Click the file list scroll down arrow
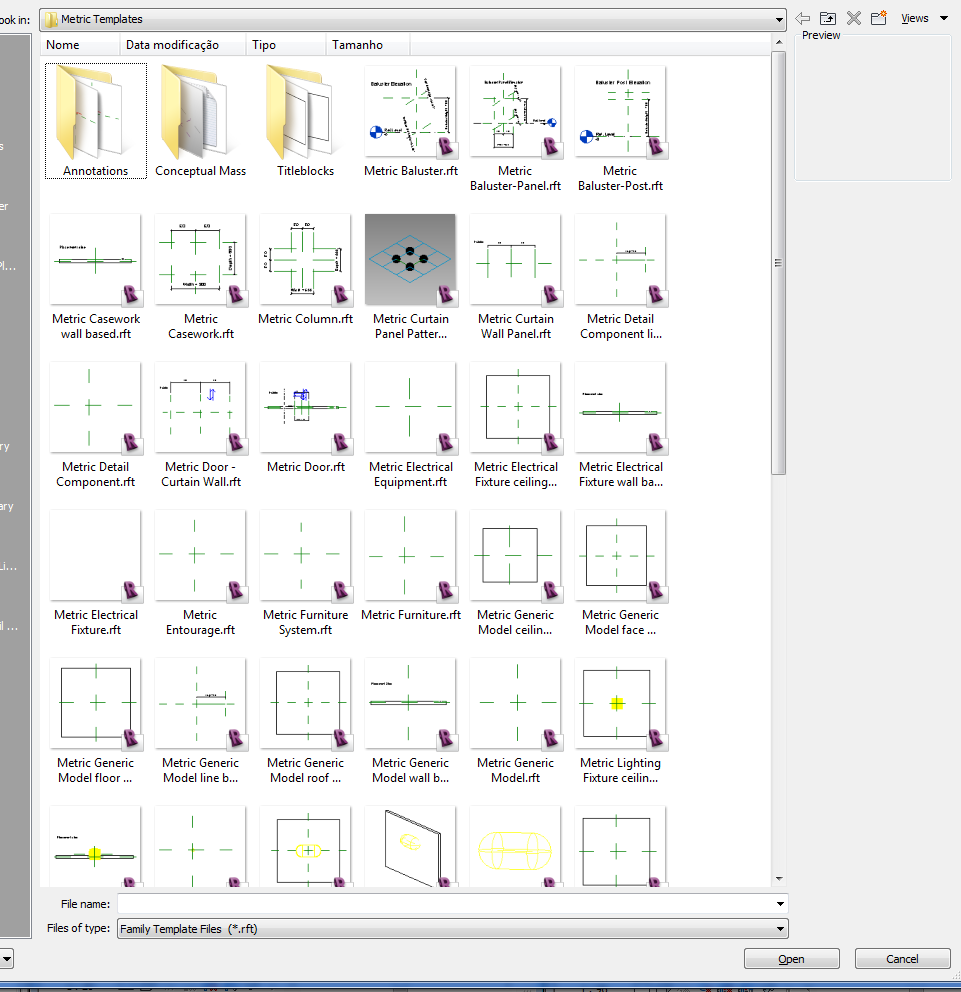961x992 pixels. click(x=779, y=879)
